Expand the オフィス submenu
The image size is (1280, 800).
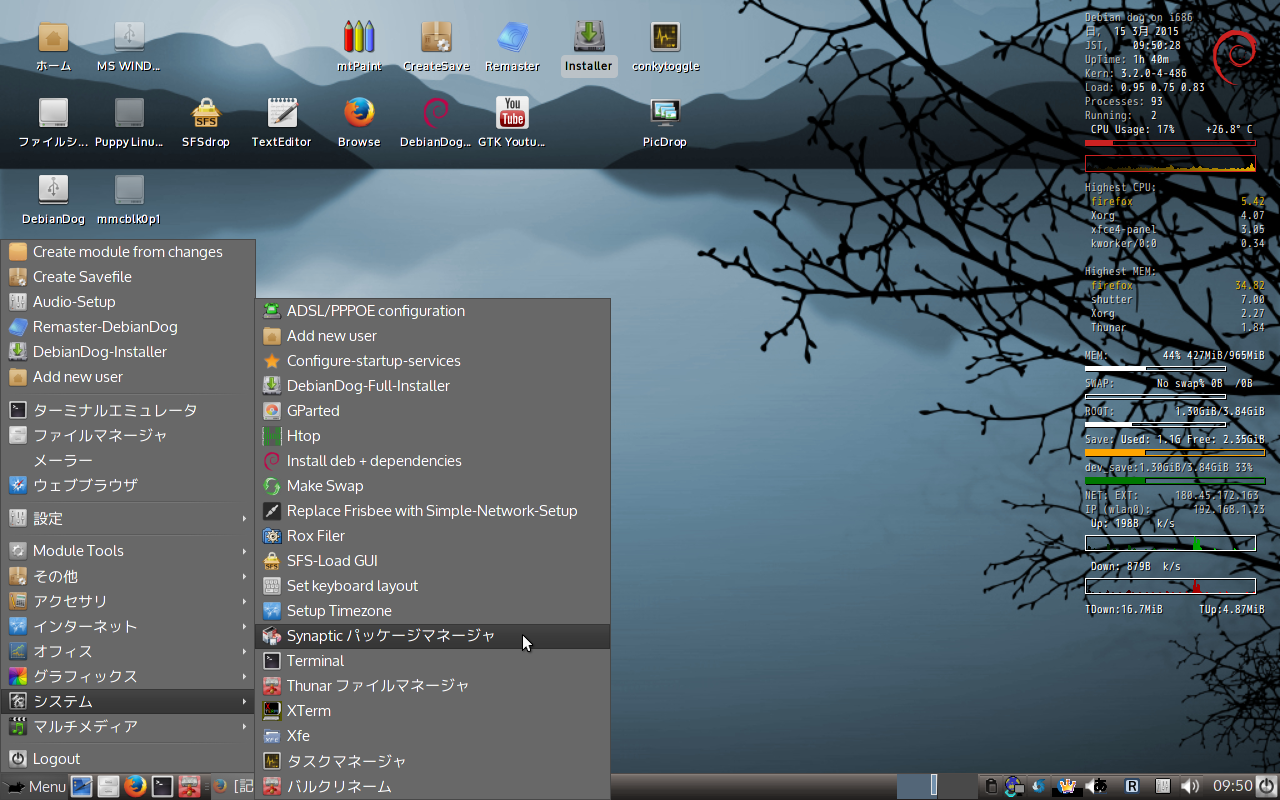coord(128,651)
